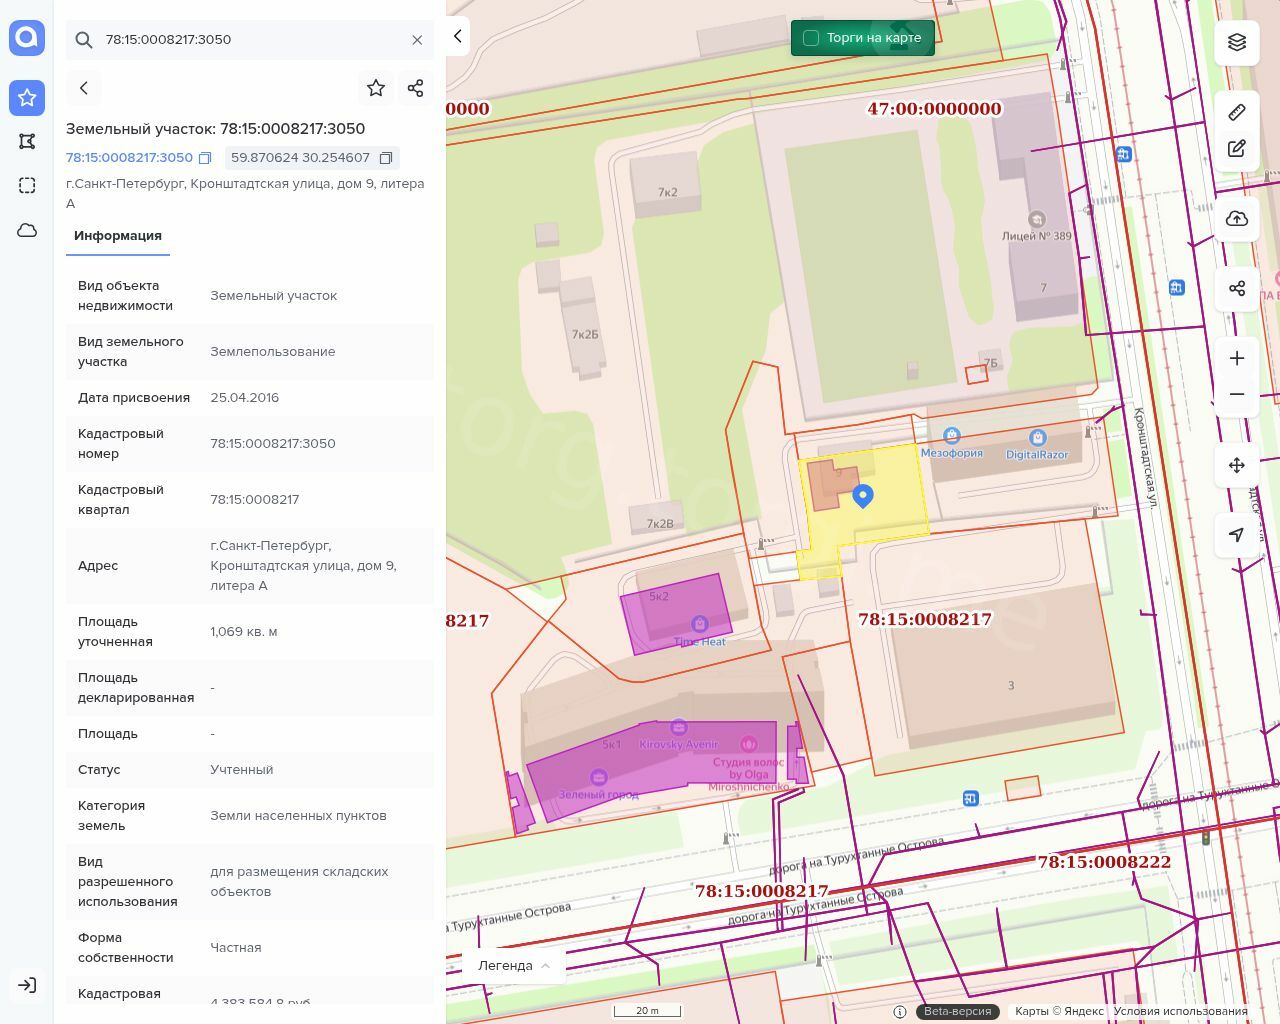This screenshot has width=1280, height=1024.
Task: Open login from sidebar bottom icon
Action: [27, 985]
